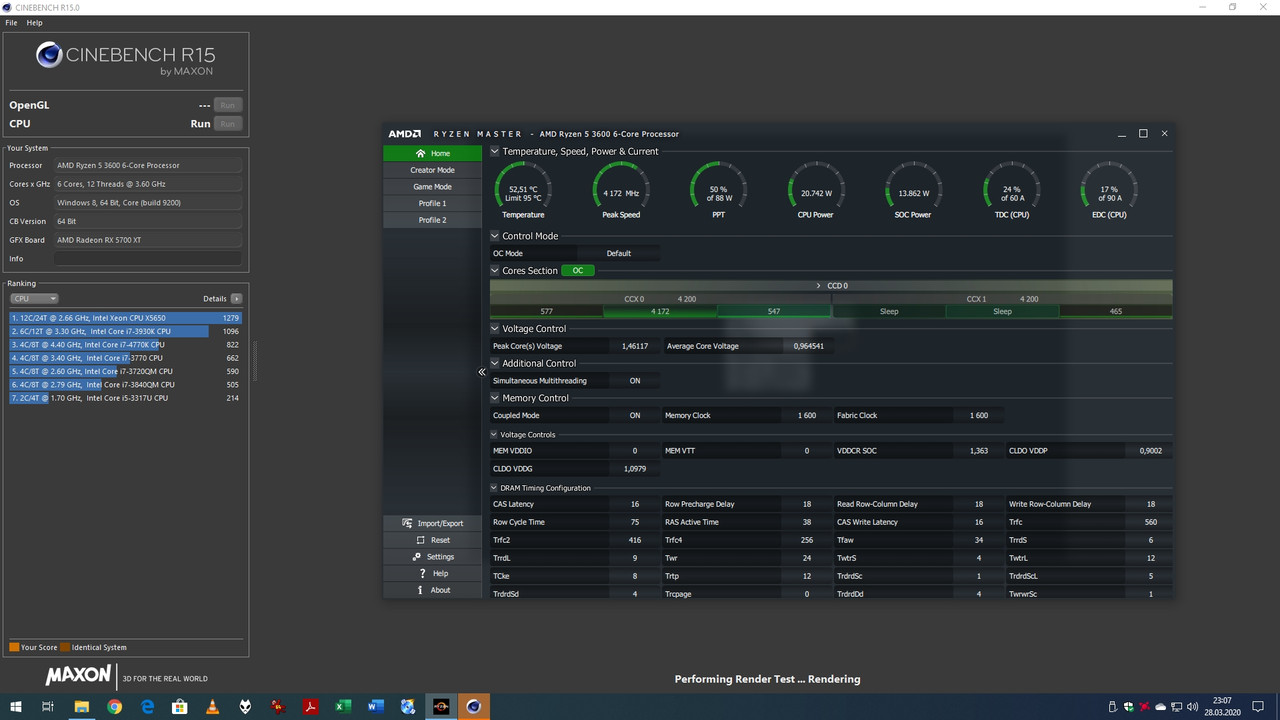Open Microsoft Edge from the taskbar

pyautogui.click(x=147, y=707)
